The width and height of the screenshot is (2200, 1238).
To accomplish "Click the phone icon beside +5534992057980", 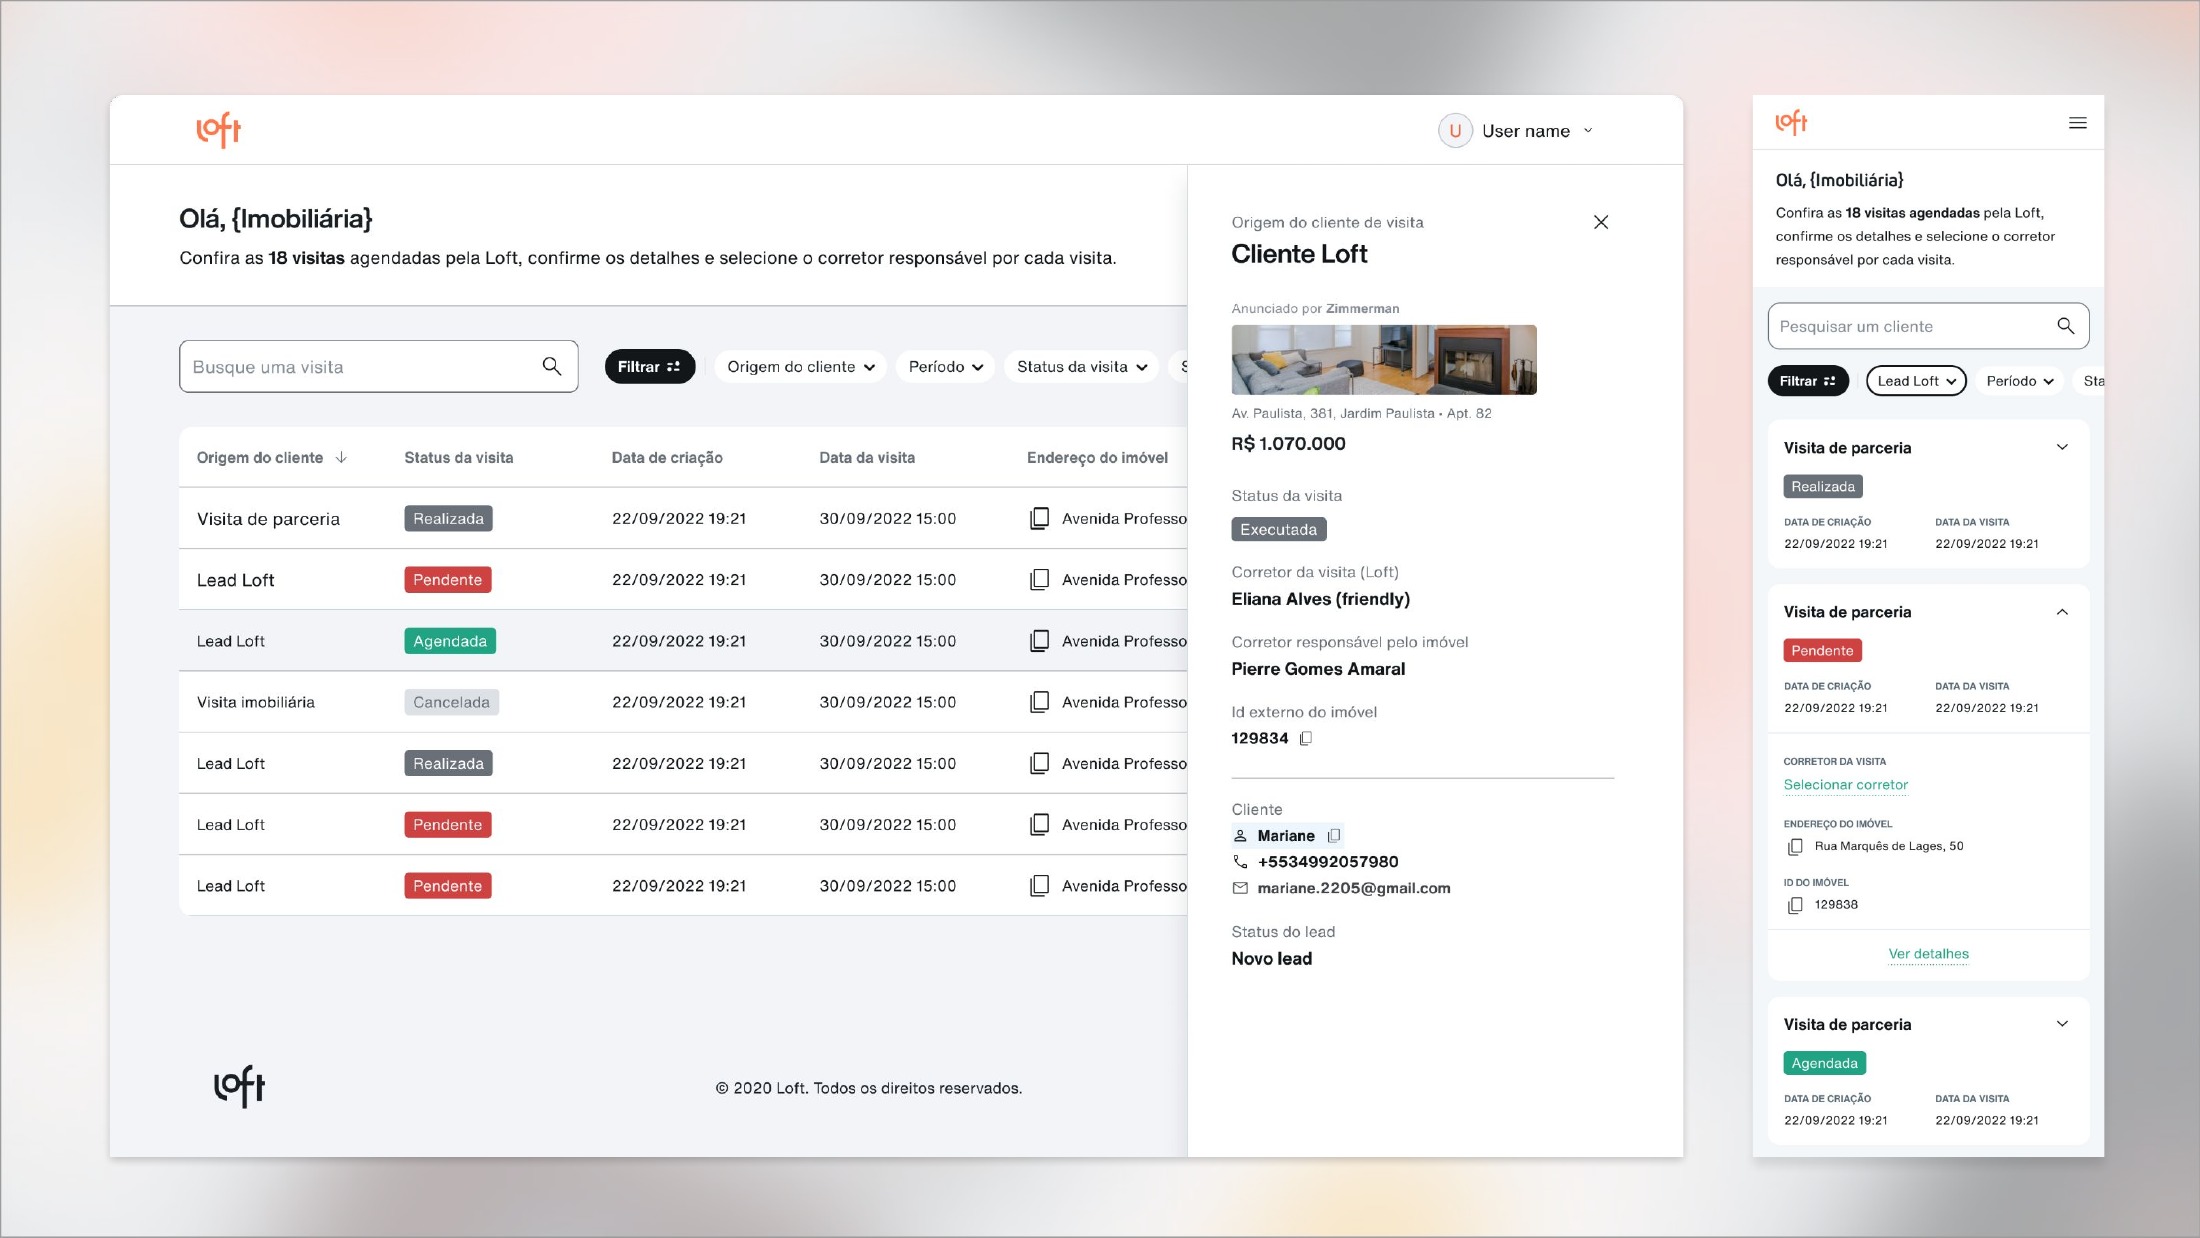I will click(1240, 862).
